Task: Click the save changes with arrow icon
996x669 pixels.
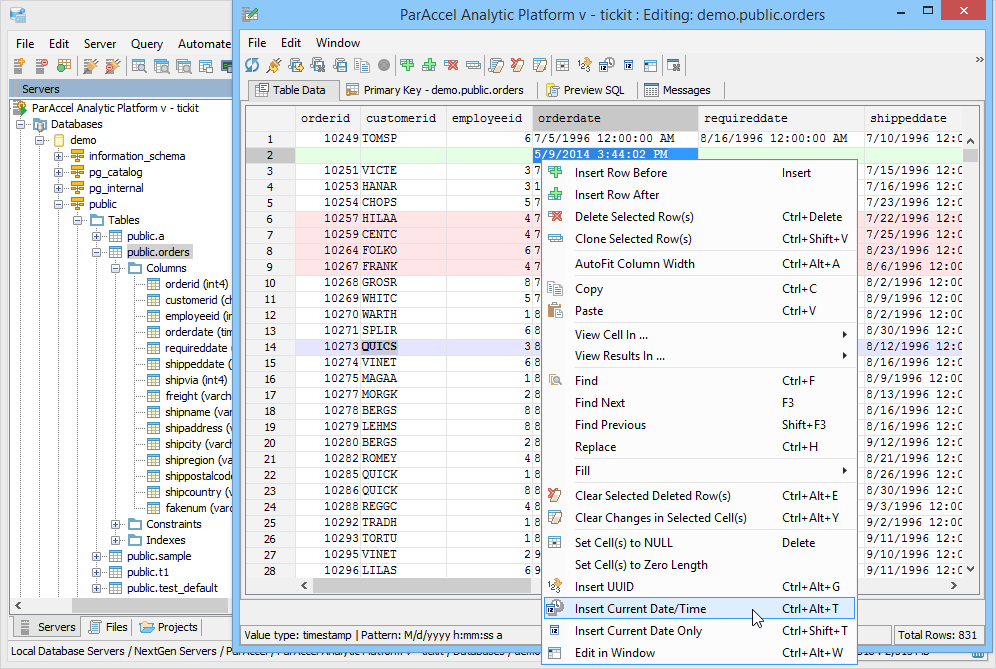Action: tap(295, 65)
